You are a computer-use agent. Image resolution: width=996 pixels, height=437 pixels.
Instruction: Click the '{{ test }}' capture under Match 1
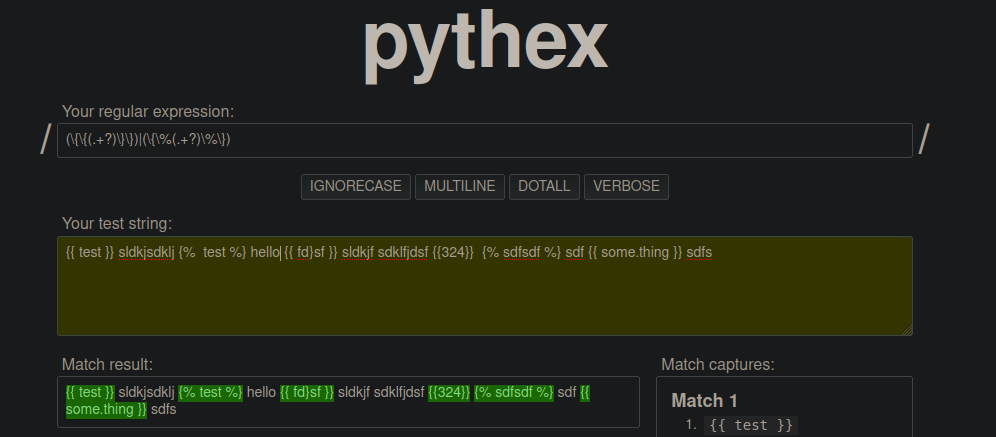[750, 426]
